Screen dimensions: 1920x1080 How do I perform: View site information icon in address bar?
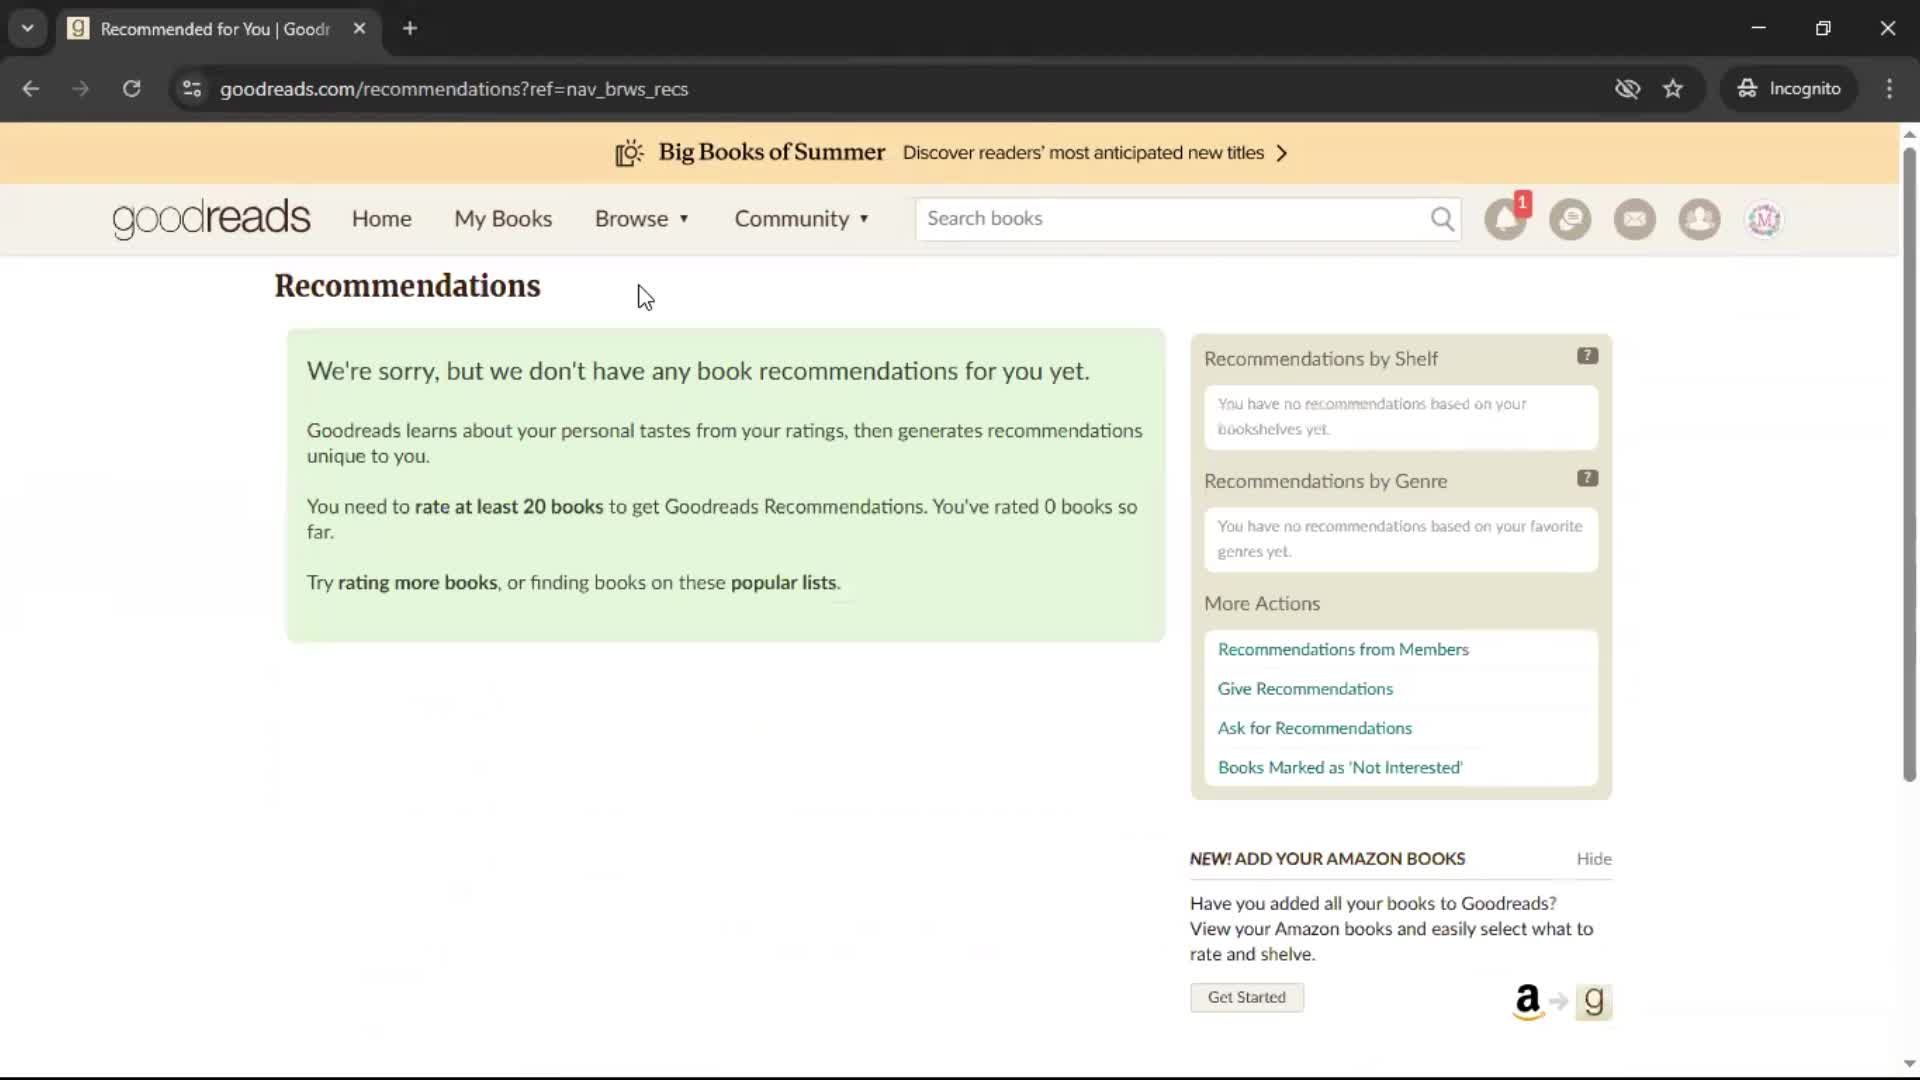pos(192,89)
